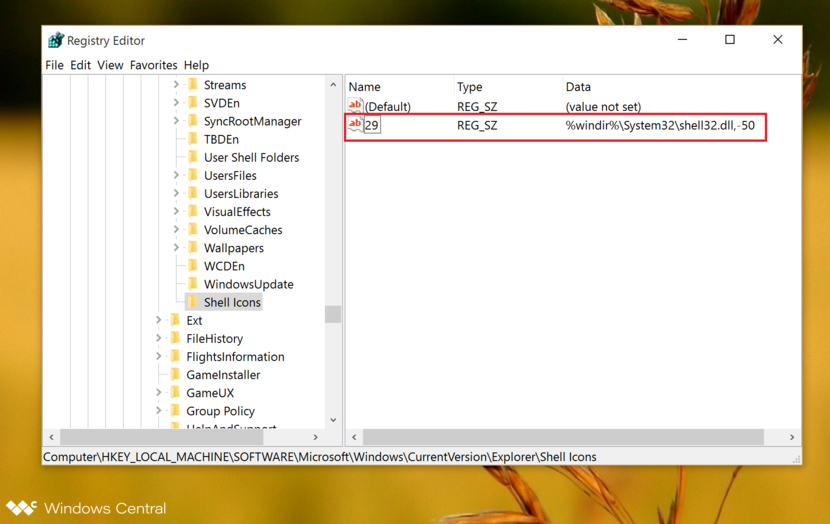Expand the GameUX key

(158, 392)
